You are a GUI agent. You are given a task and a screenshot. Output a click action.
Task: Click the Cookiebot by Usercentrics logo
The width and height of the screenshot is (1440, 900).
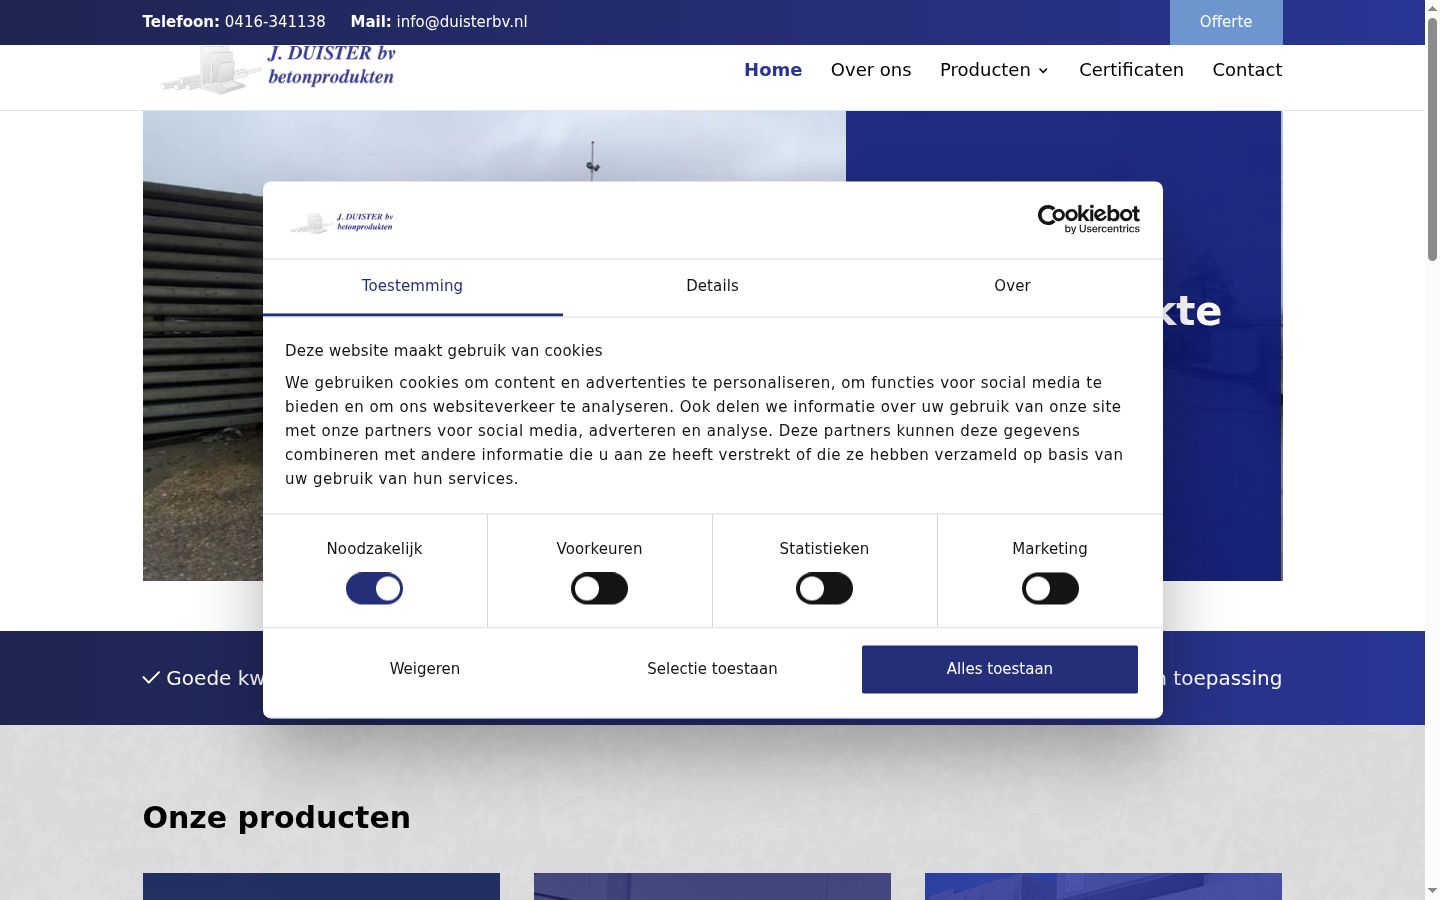[x=1088, y=219]
